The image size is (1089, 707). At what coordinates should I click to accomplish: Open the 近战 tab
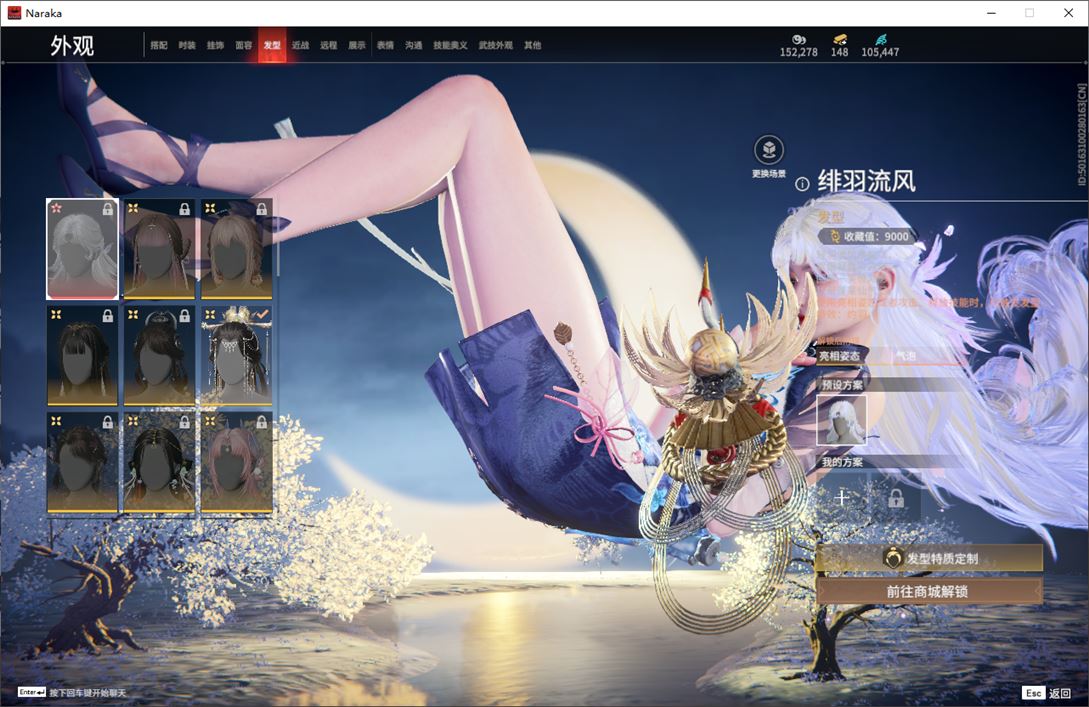point(300,45)
